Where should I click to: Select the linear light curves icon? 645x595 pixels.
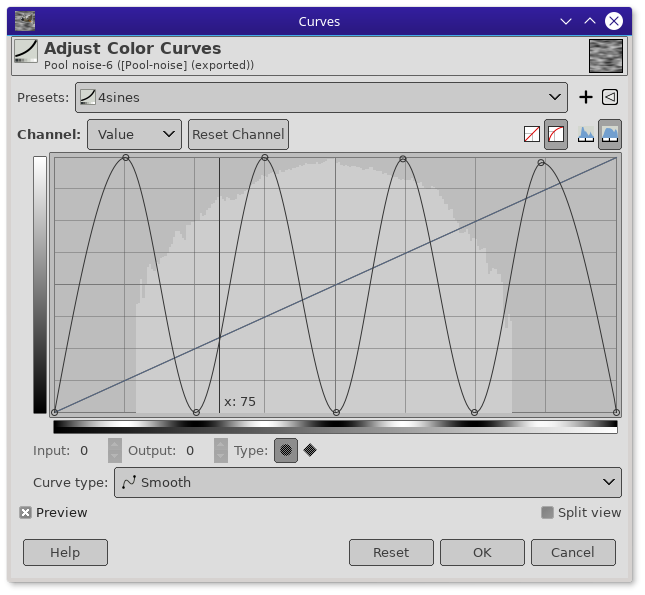(x=532, y=134)
